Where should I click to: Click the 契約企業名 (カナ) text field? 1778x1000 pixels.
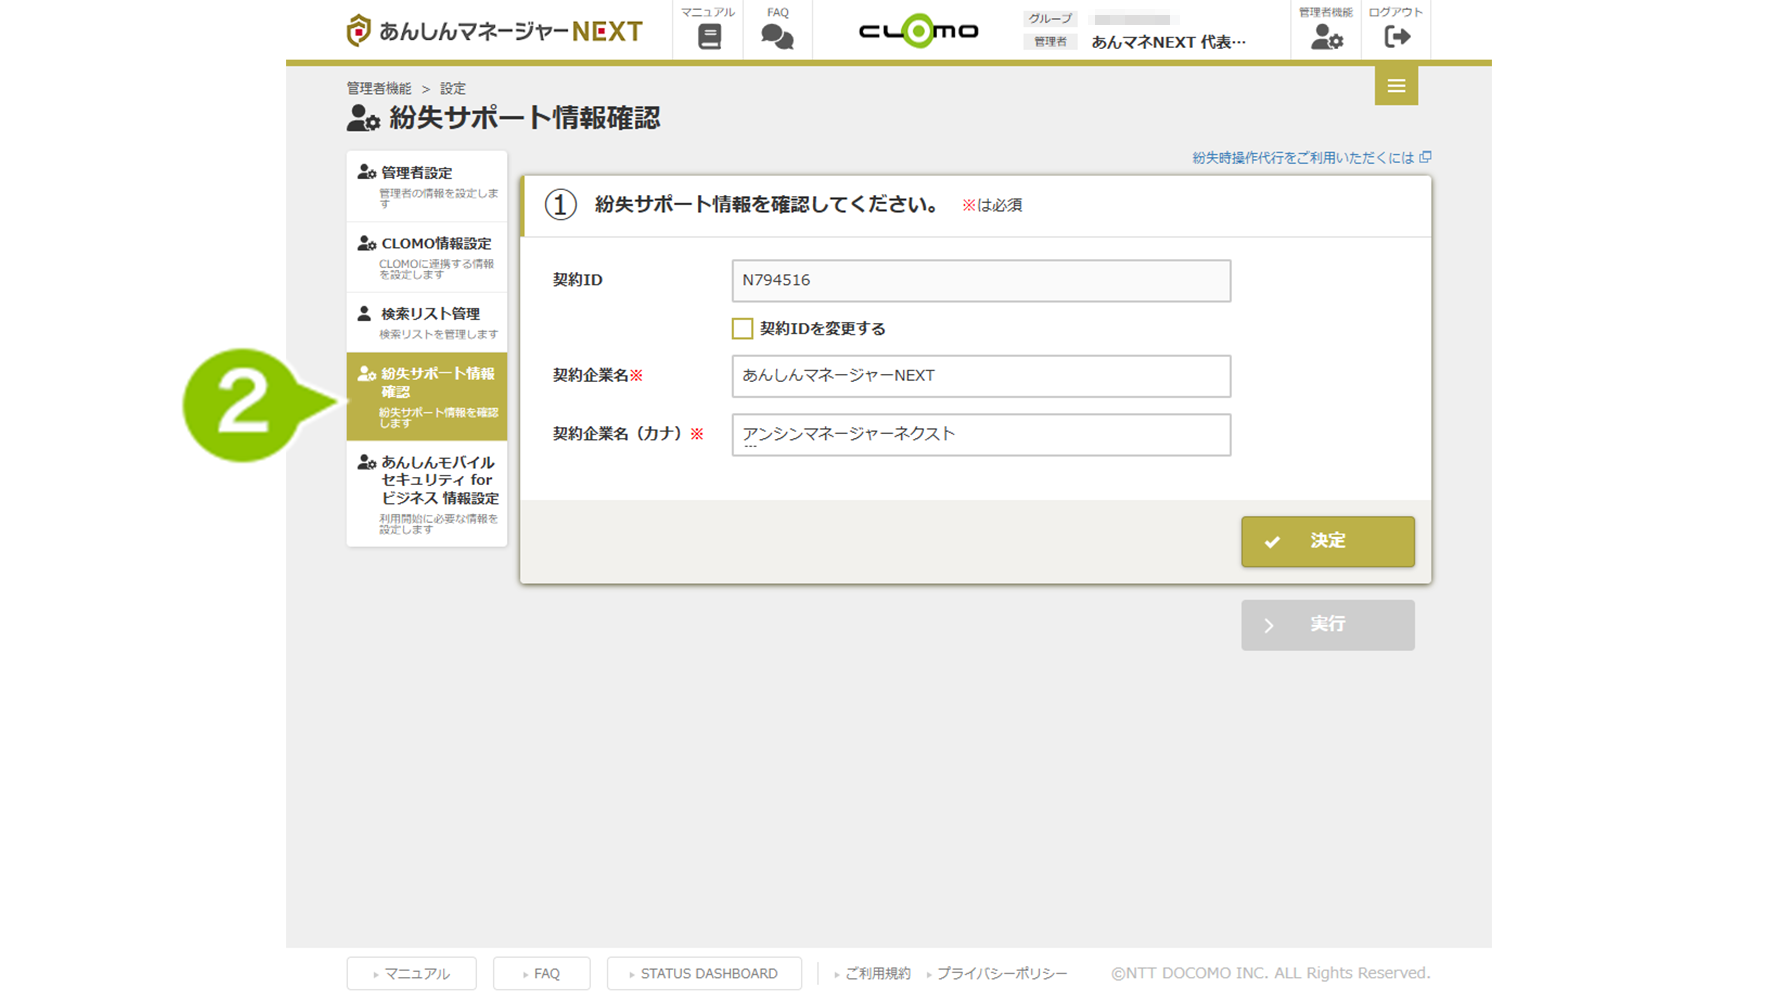point(980,435)
